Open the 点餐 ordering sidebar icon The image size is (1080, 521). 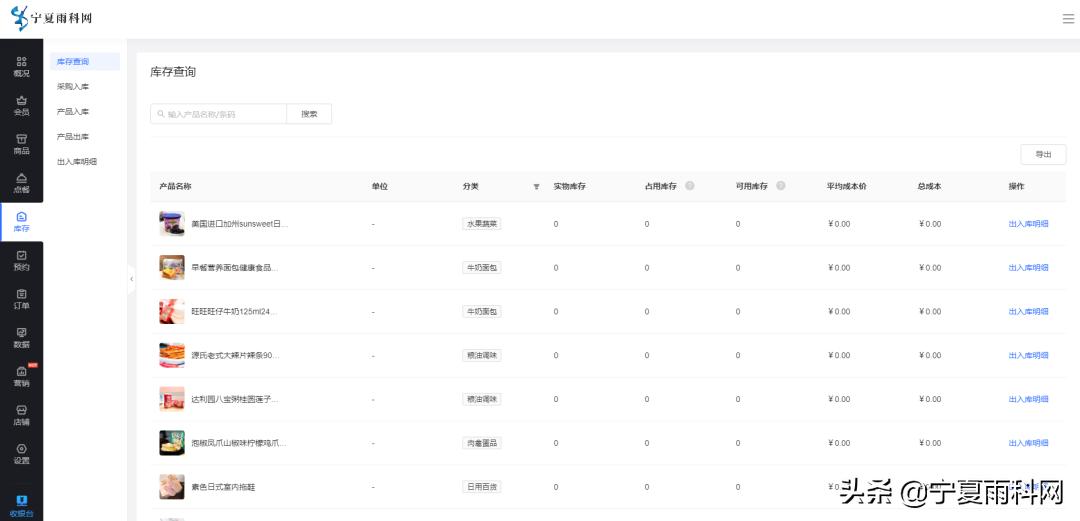tap(21, 183)
